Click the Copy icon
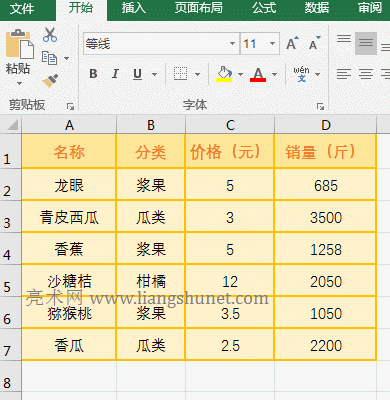This screenshot has width=390, height=400. [x=49, y=58]
